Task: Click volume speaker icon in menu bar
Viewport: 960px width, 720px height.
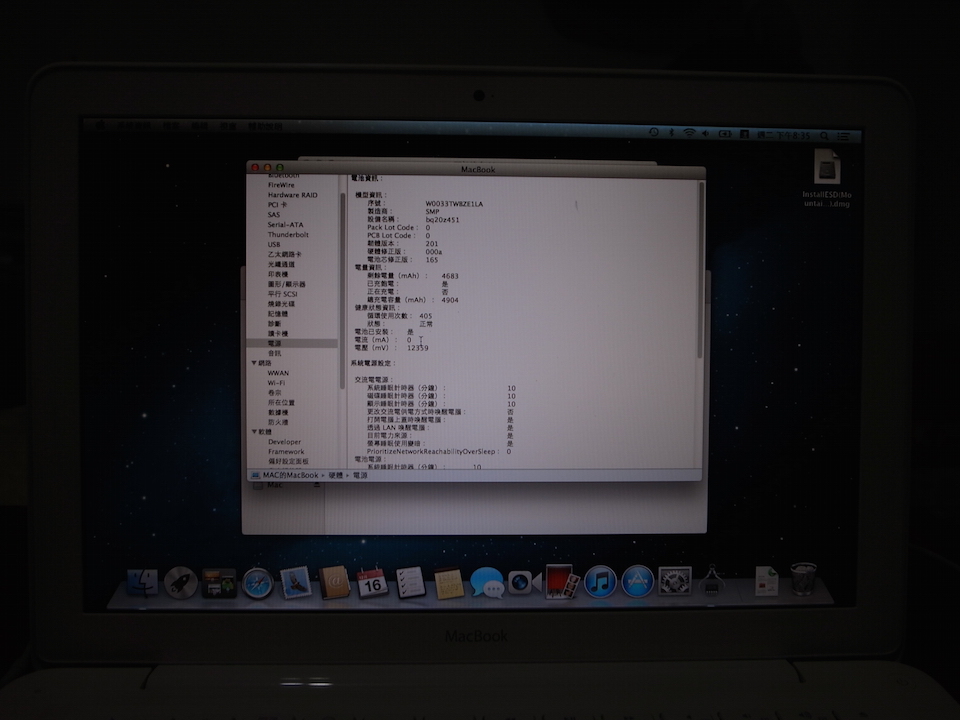Action: tap(706, 133)
